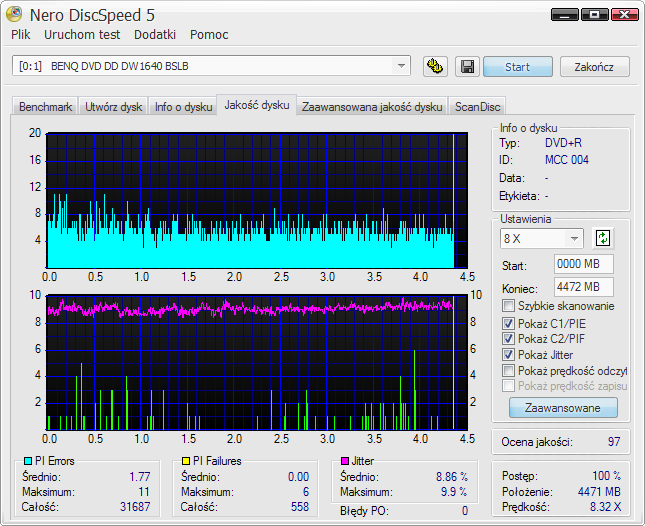Select the Jakość dysku tab

click(x=257, y=105)
